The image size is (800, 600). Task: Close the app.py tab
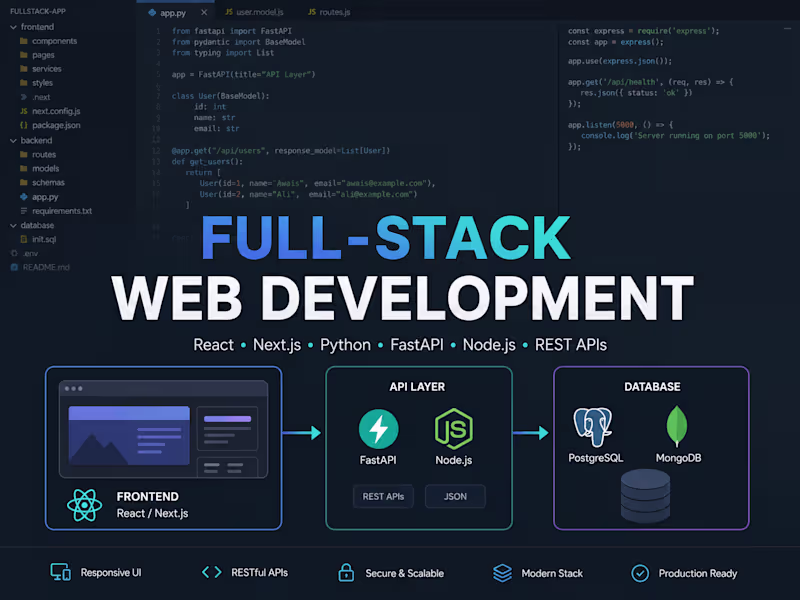click(x=204, y=12)
